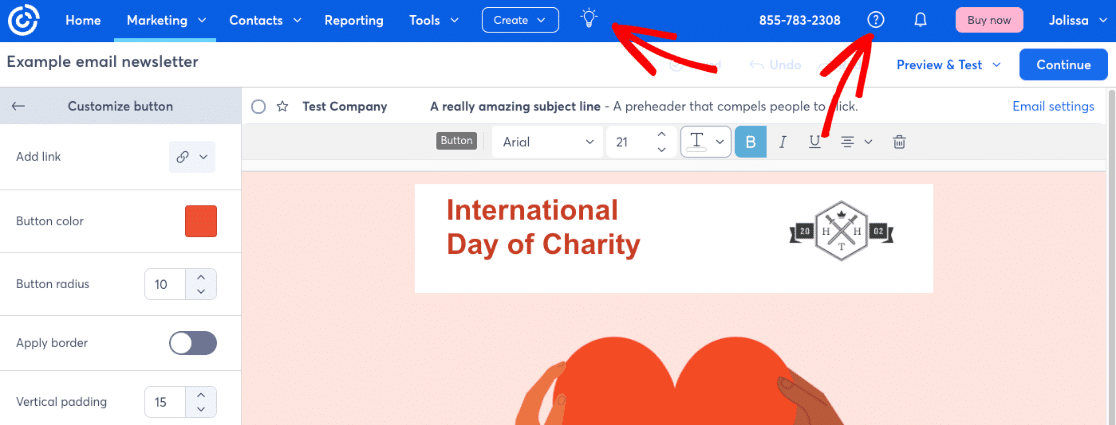This screenshot has width=1116, height=425.
Task: Click the Button radius input field
Action: pyautogui.click(x=165, y=284)
